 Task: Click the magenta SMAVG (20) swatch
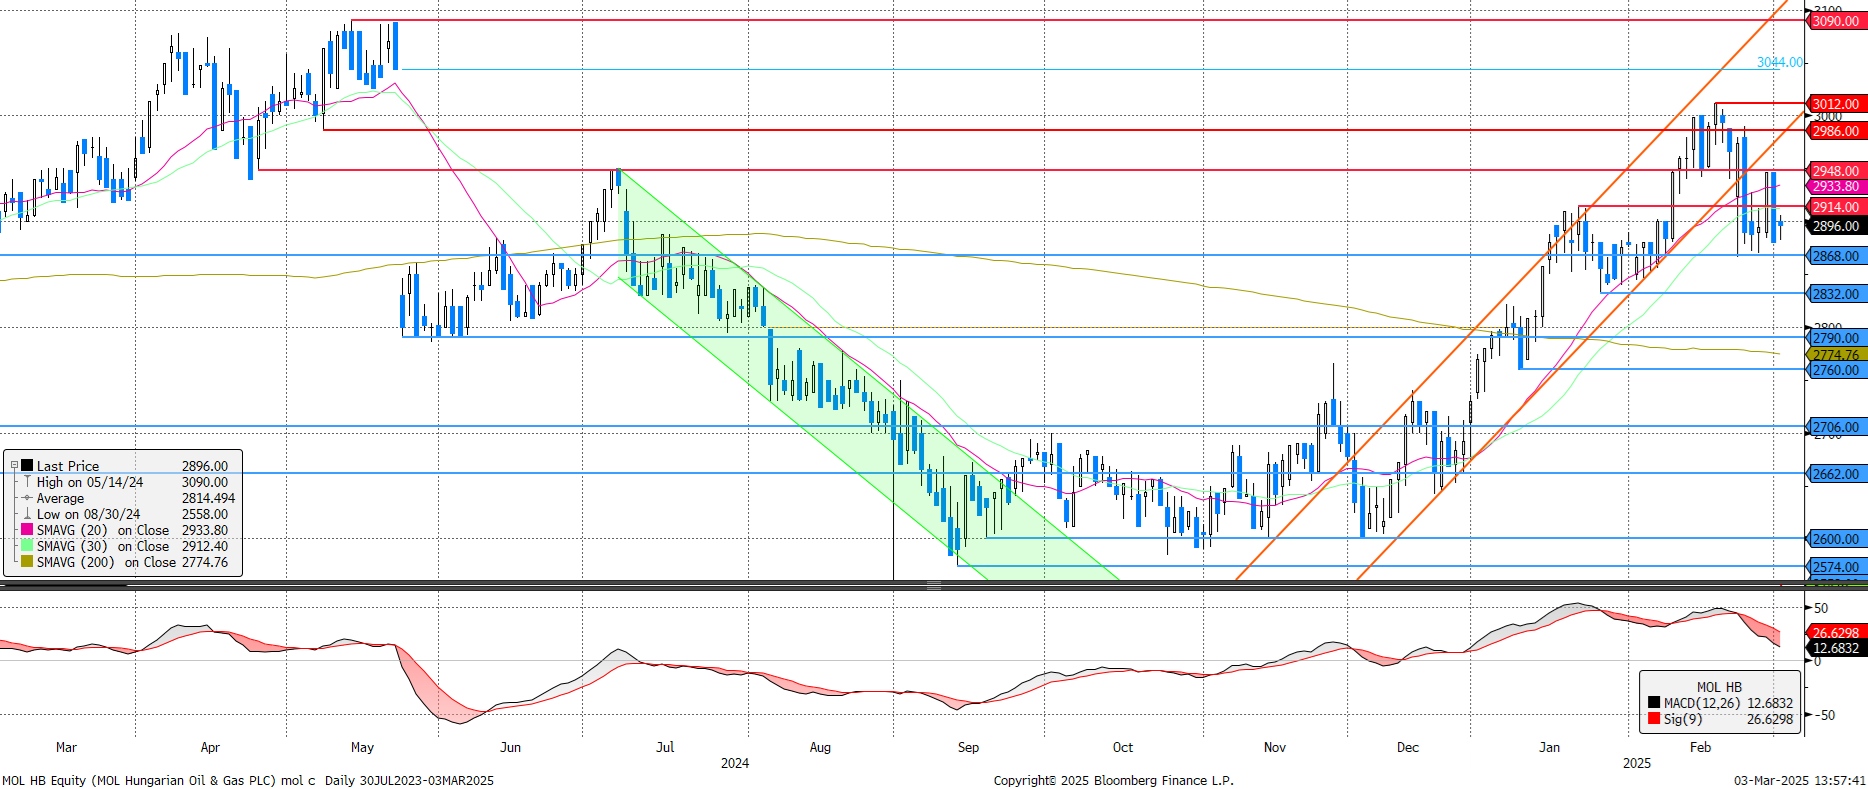(x=27, y=530)
